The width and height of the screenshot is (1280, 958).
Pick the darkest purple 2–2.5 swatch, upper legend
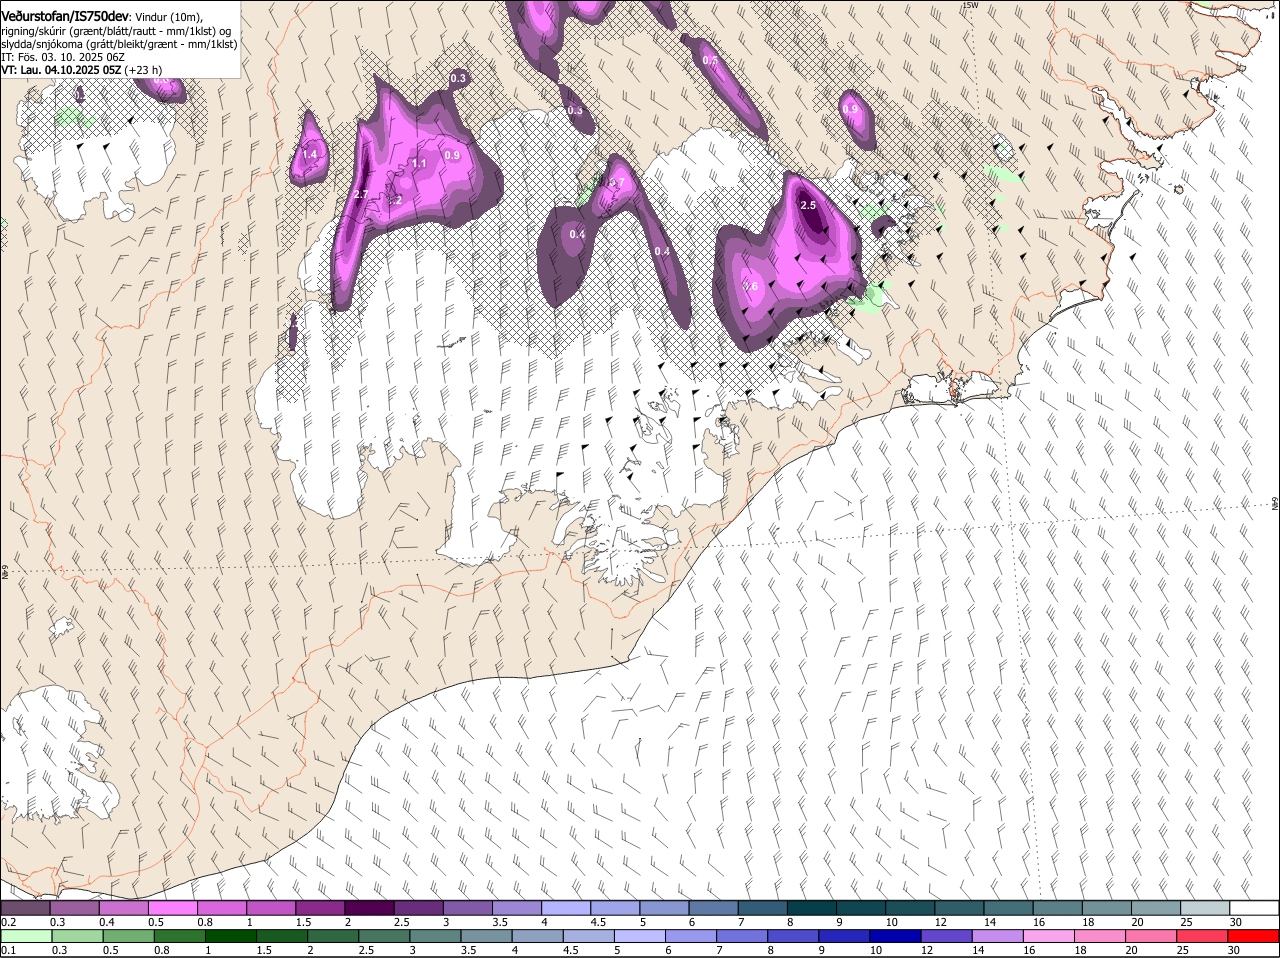[369, 908]
